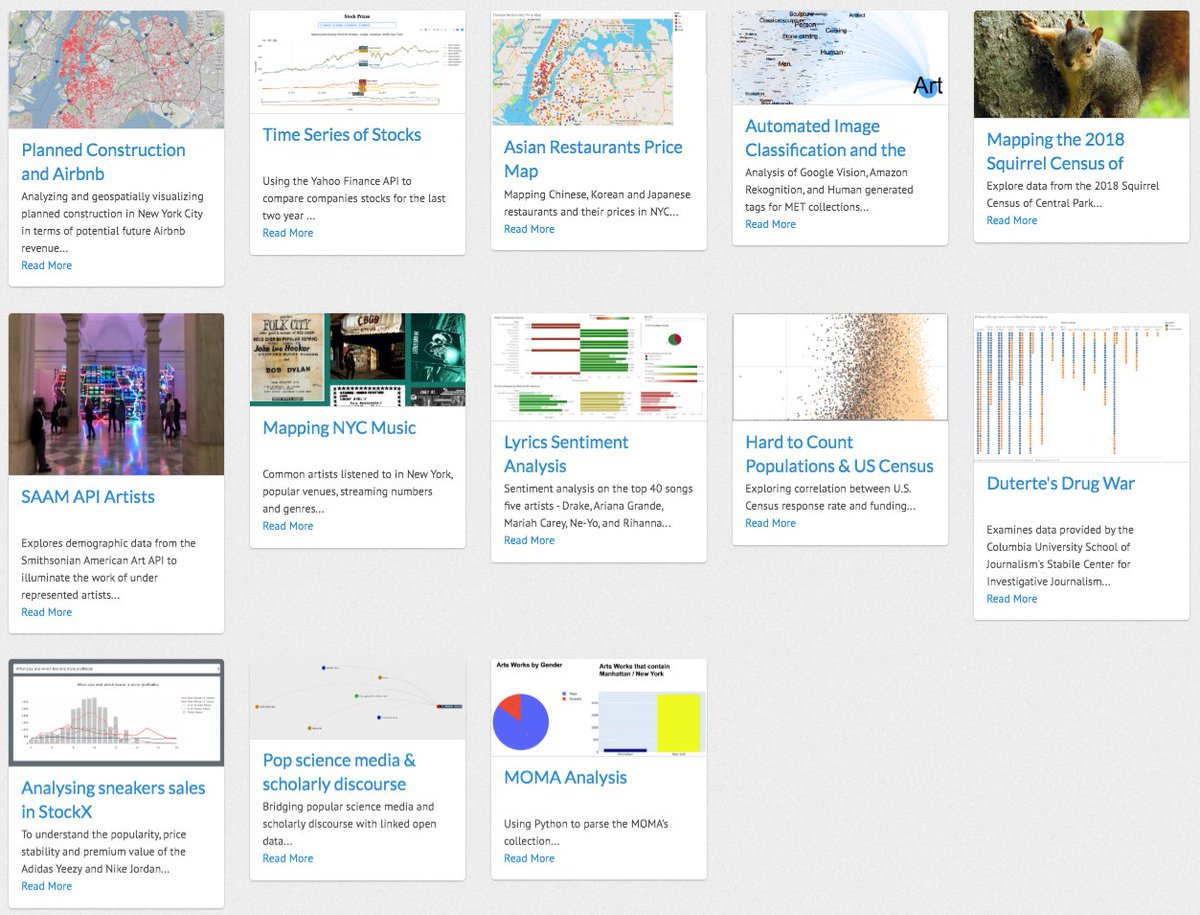Image resolution: width=1200 pixels, height=915 pixels.
Task: Open the pop science network graph thumbnail
Action: click(357, 699)
